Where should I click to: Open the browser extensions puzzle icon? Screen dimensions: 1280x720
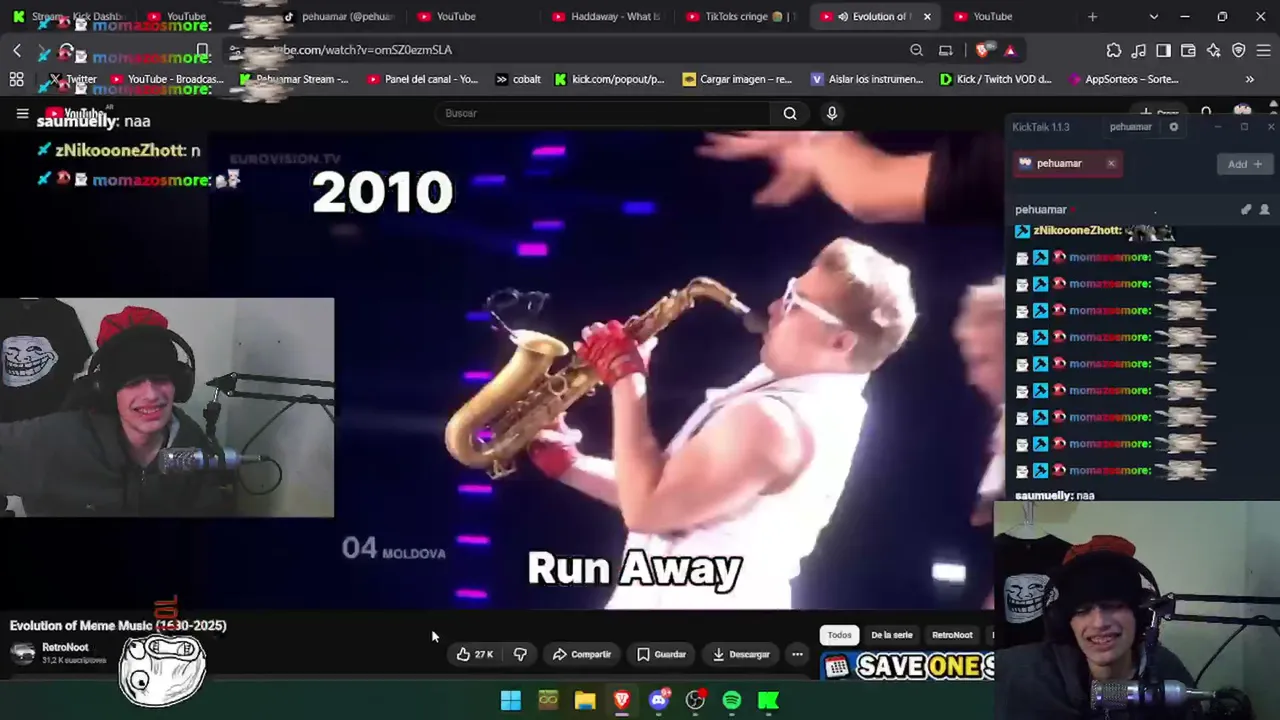tap(1114, 50)
